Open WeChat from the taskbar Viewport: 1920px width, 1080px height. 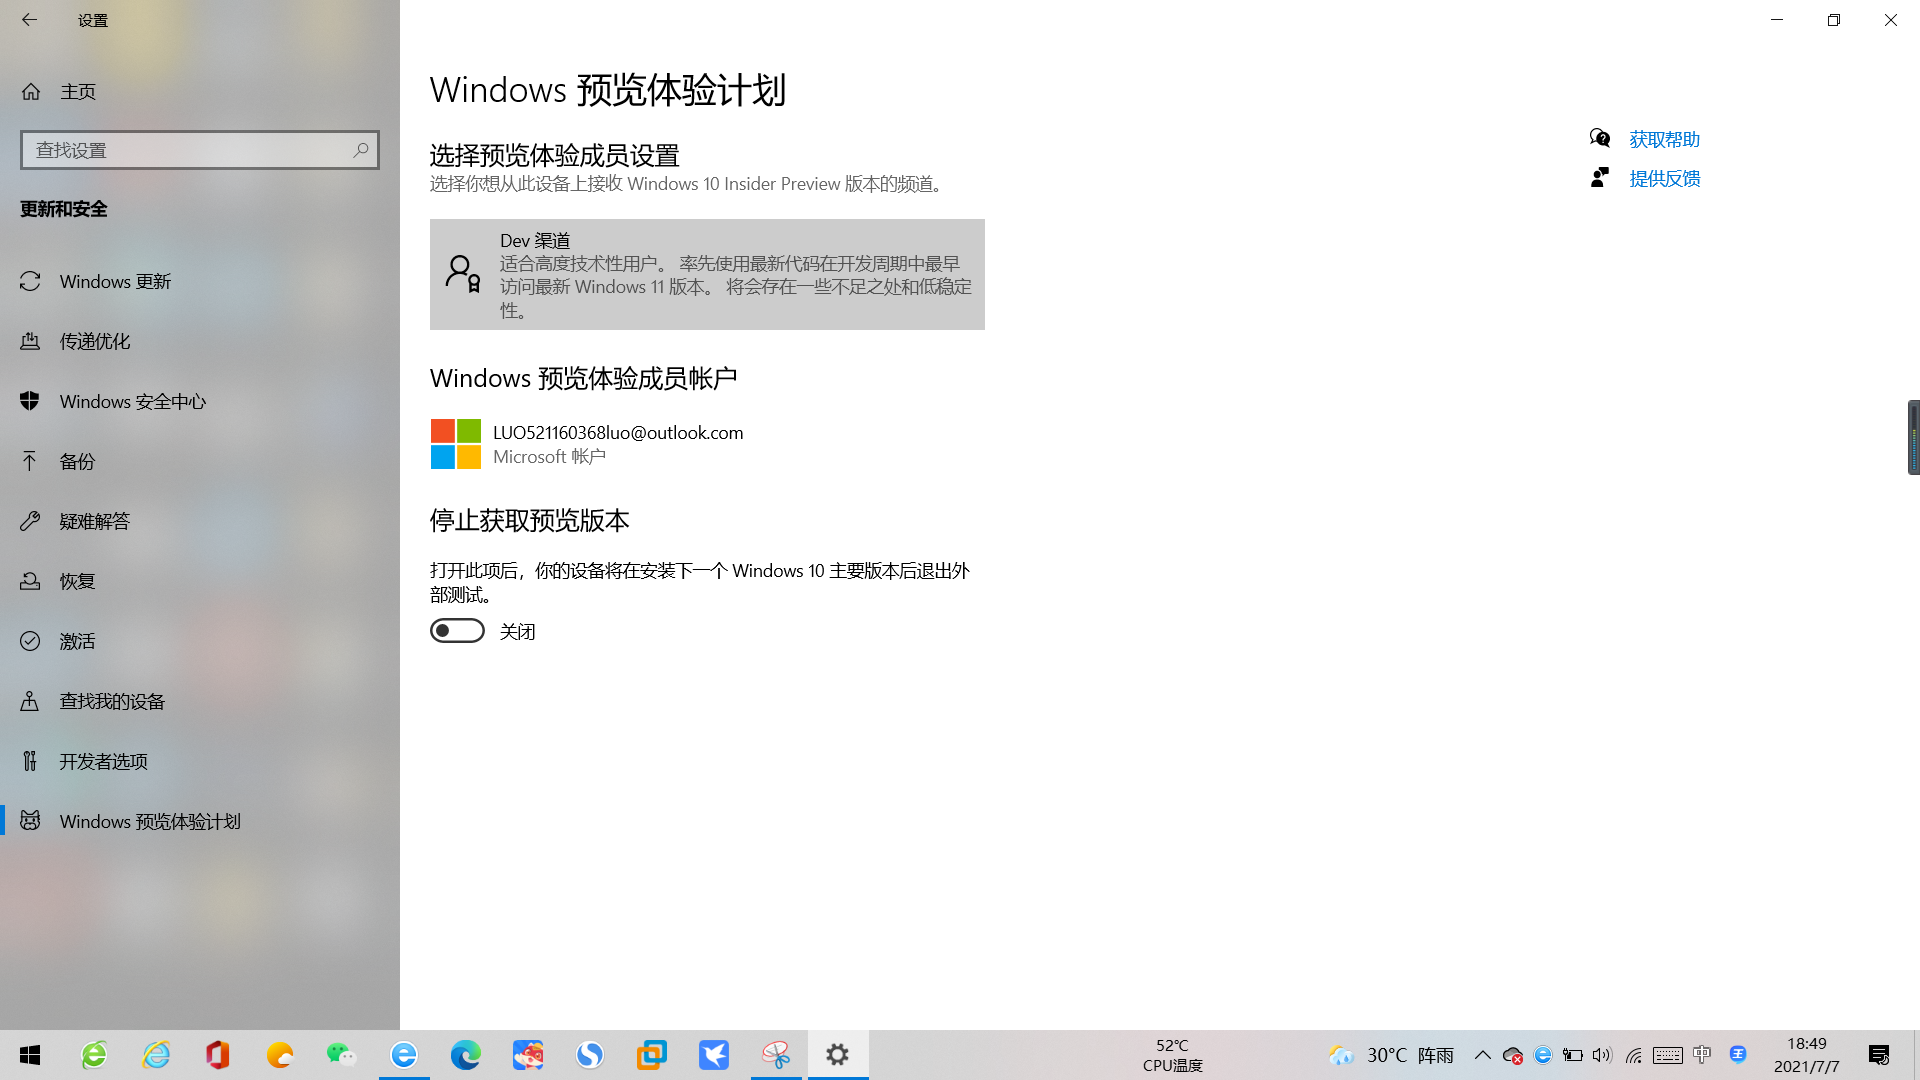click(342, 1055)
